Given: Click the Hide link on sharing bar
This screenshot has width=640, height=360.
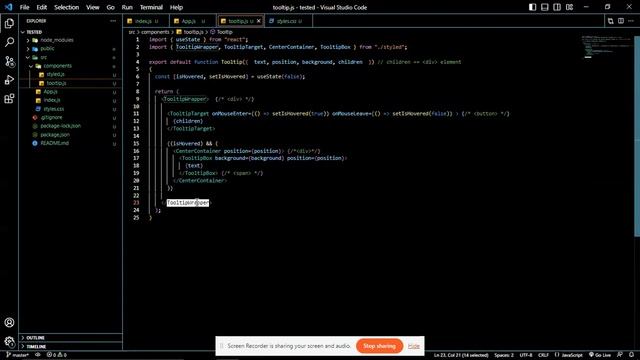Looking at the screenshot, I should click(413, 346).
